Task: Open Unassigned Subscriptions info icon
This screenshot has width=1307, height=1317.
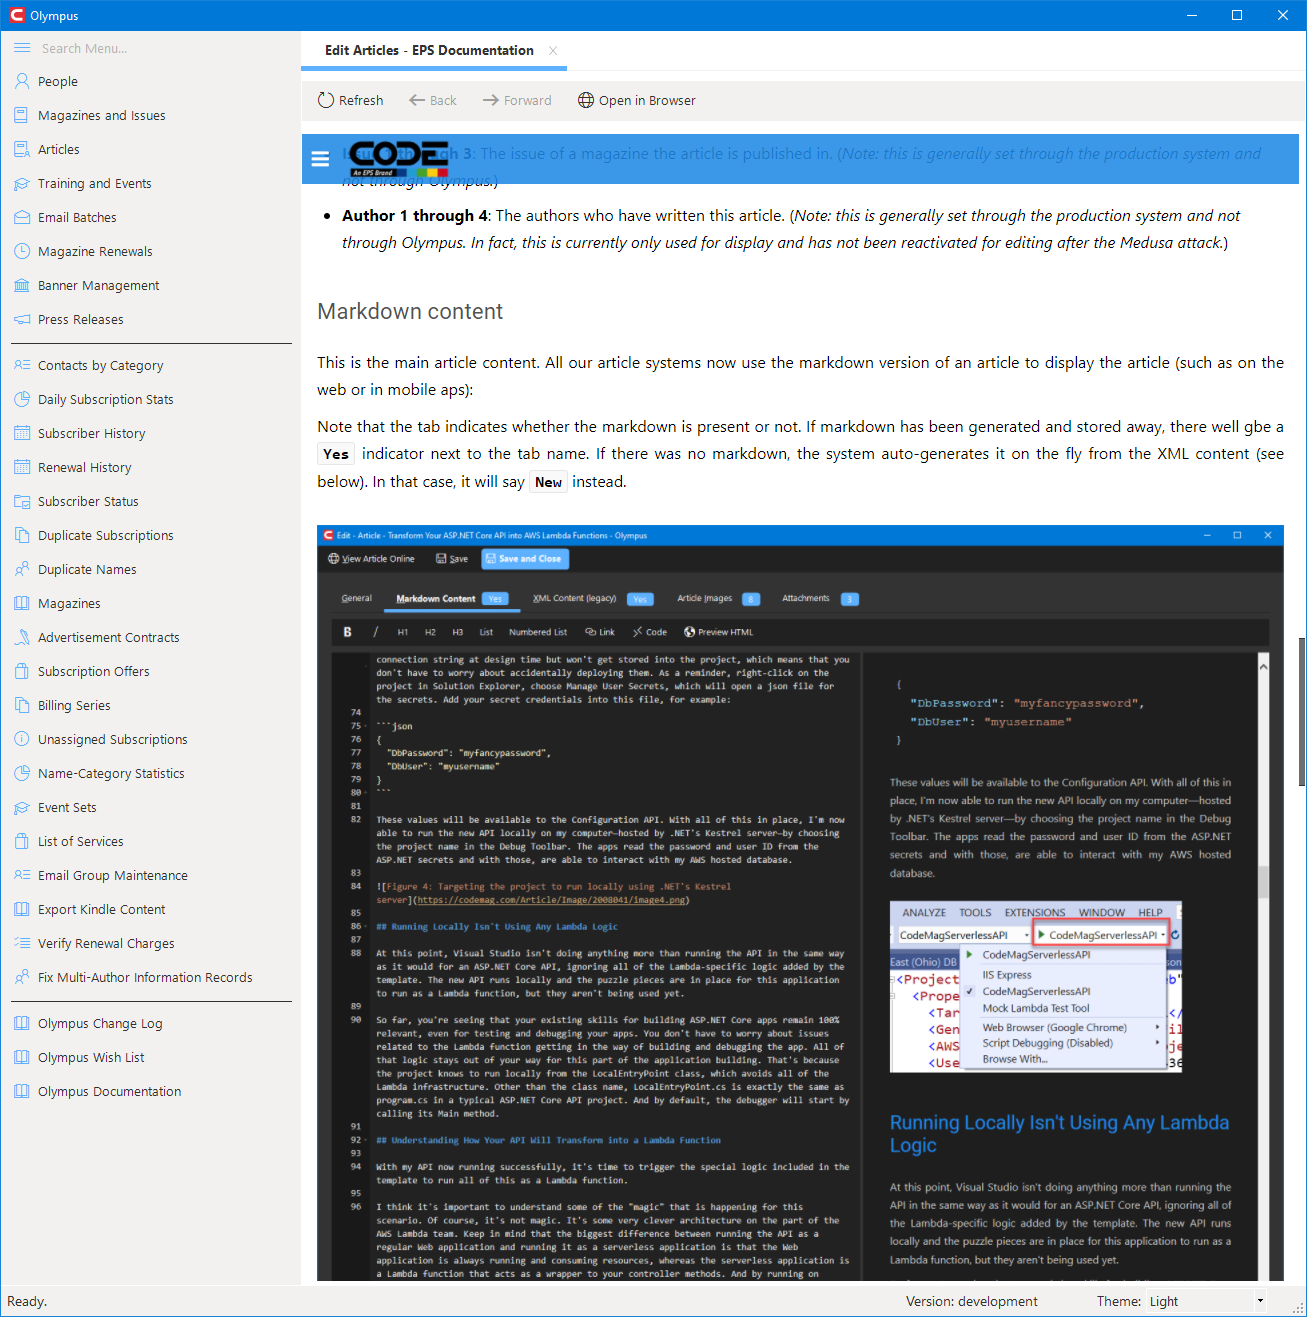Action: point(22,740)
